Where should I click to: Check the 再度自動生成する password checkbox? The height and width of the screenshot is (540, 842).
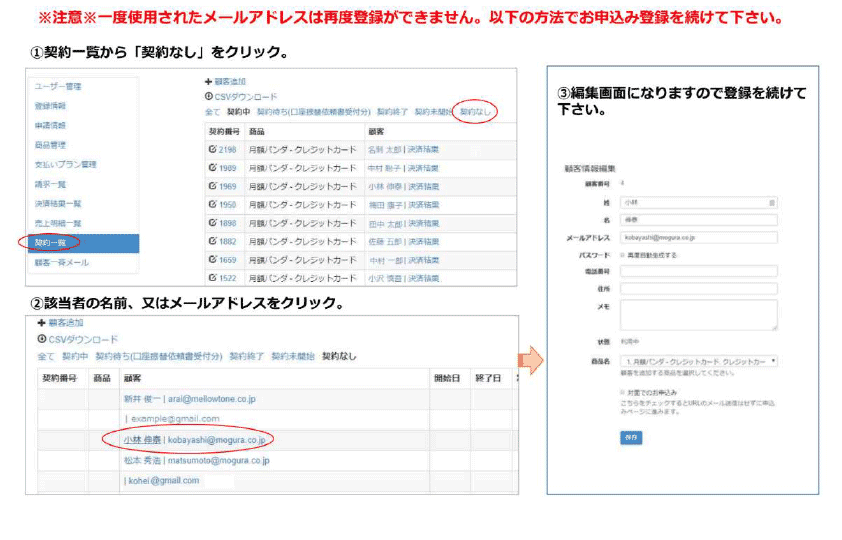click(x=623, y=255)
